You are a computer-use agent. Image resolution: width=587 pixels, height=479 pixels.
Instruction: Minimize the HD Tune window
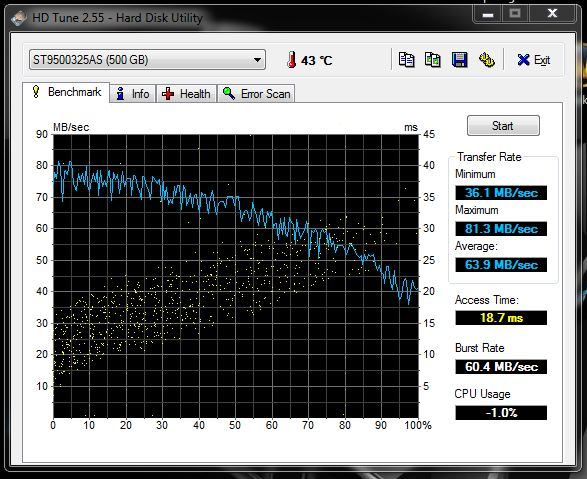tap(487, 15)
